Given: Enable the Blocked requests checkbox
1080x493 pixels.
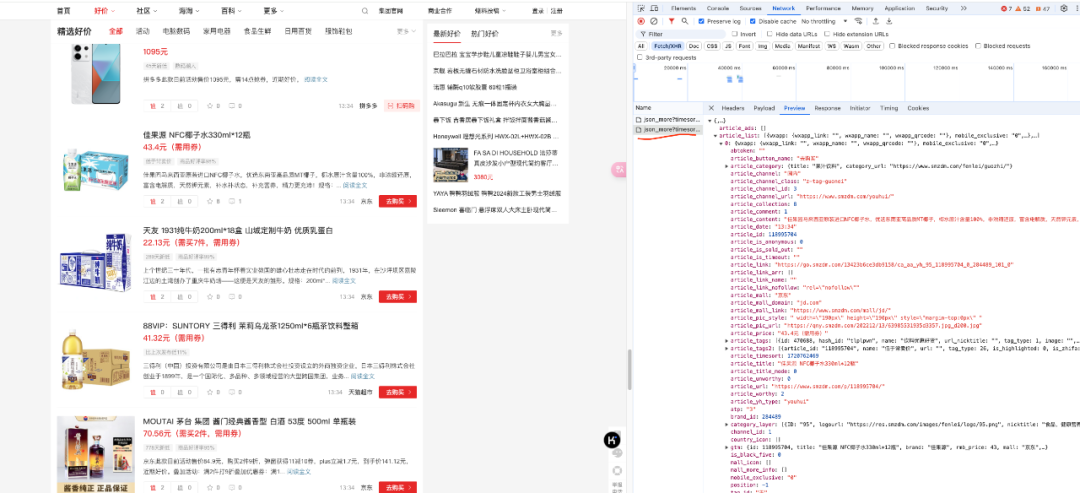Looking at the screenshot, I should point(978,46).
